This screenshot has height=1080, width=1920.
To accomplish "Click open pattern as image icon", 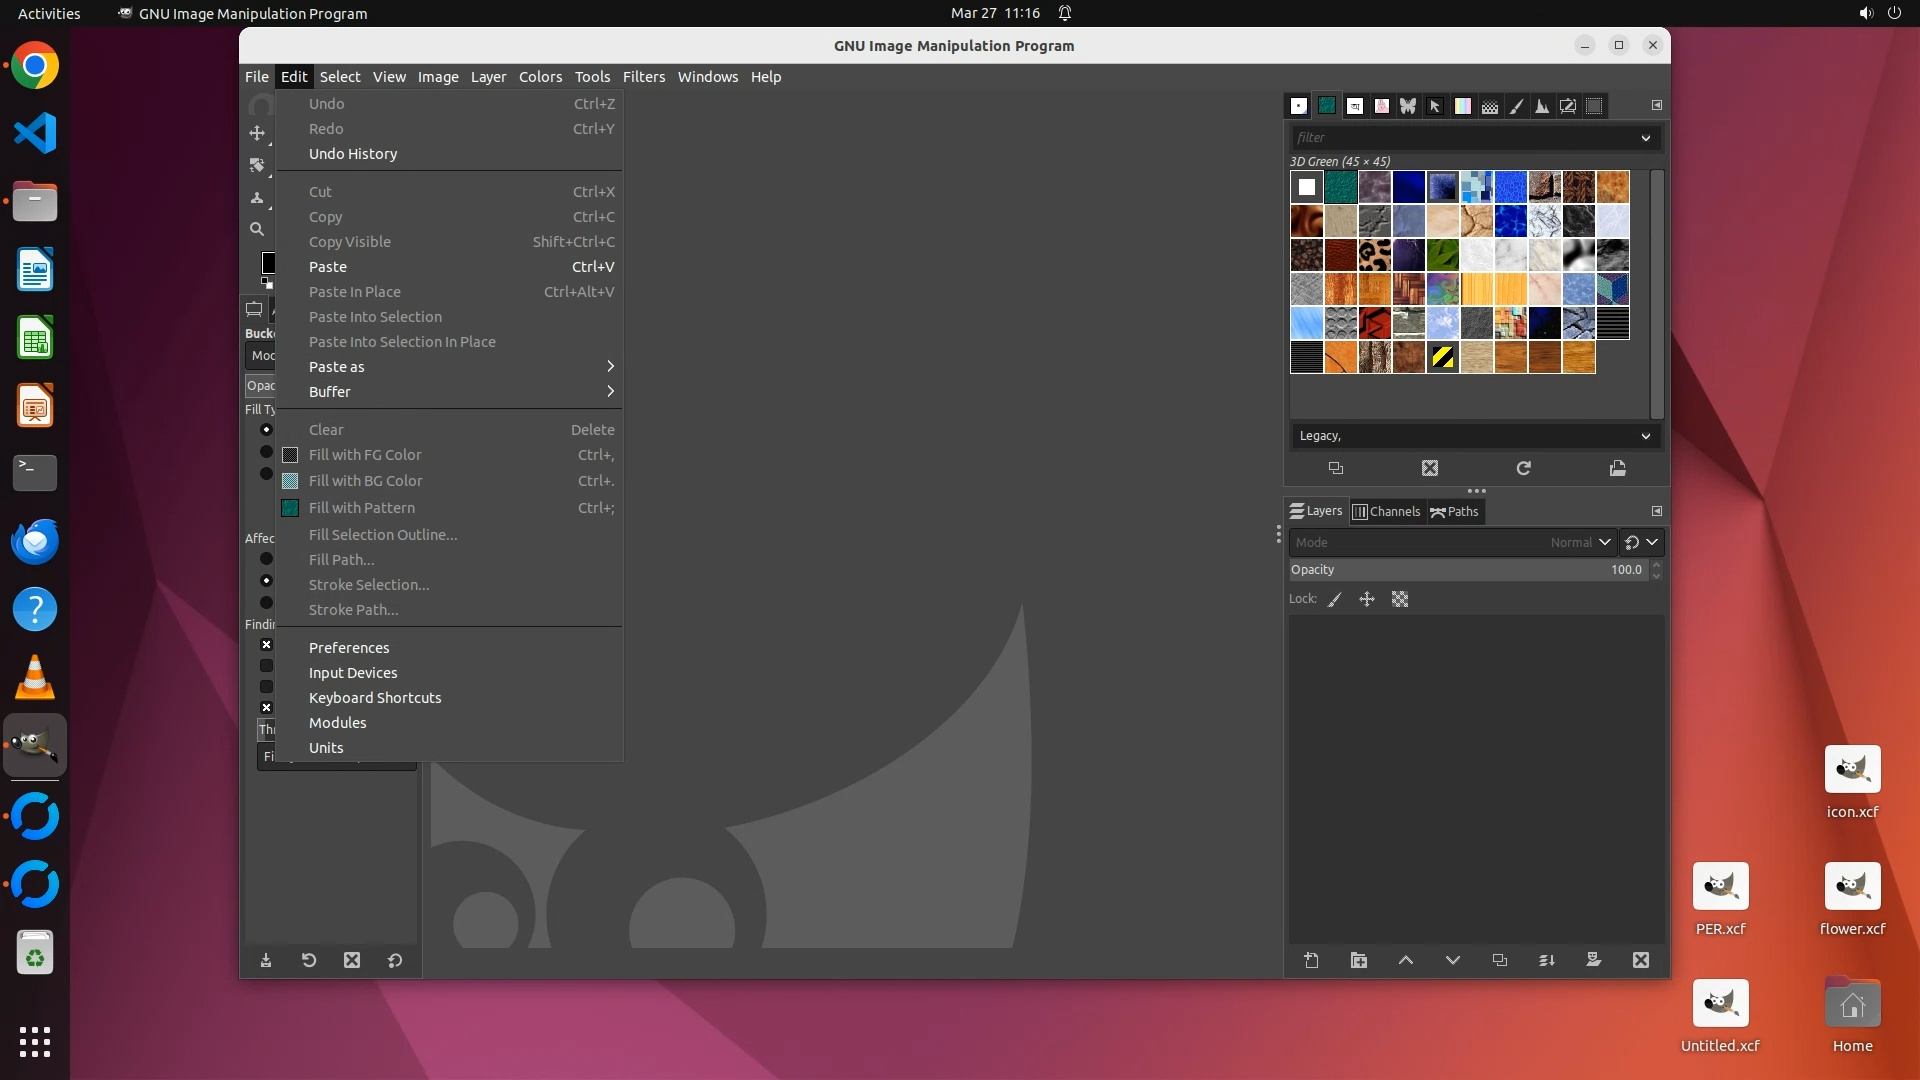I will 1617,468.
